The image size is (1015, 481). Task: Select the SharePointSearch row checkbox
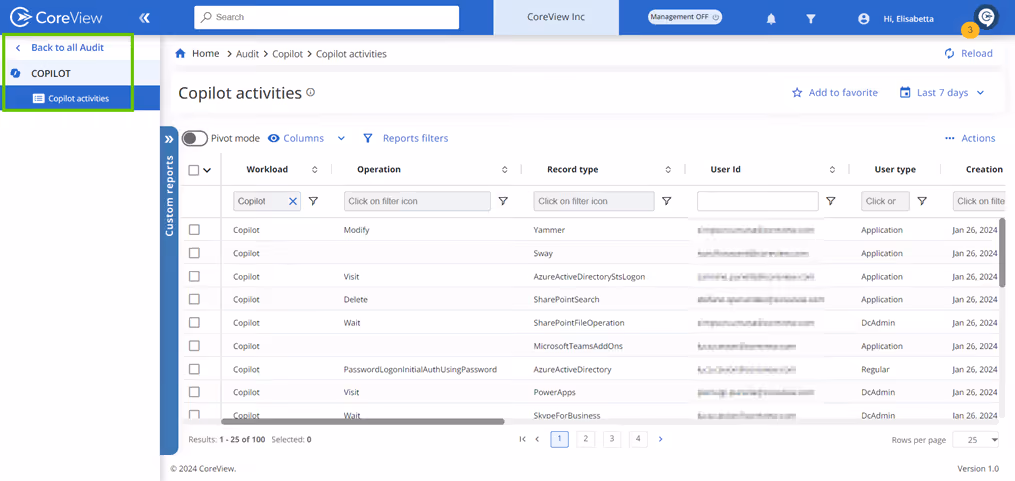pos(194,300)
